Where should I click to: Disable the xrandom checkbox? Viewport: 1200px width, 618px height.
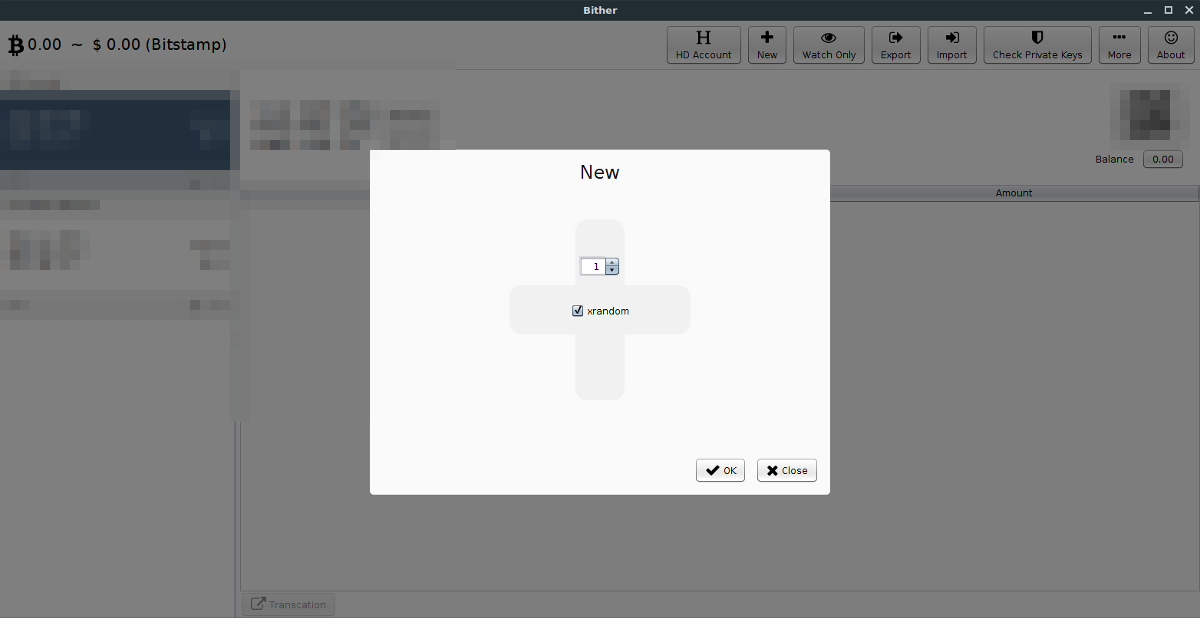pos(577,310)
